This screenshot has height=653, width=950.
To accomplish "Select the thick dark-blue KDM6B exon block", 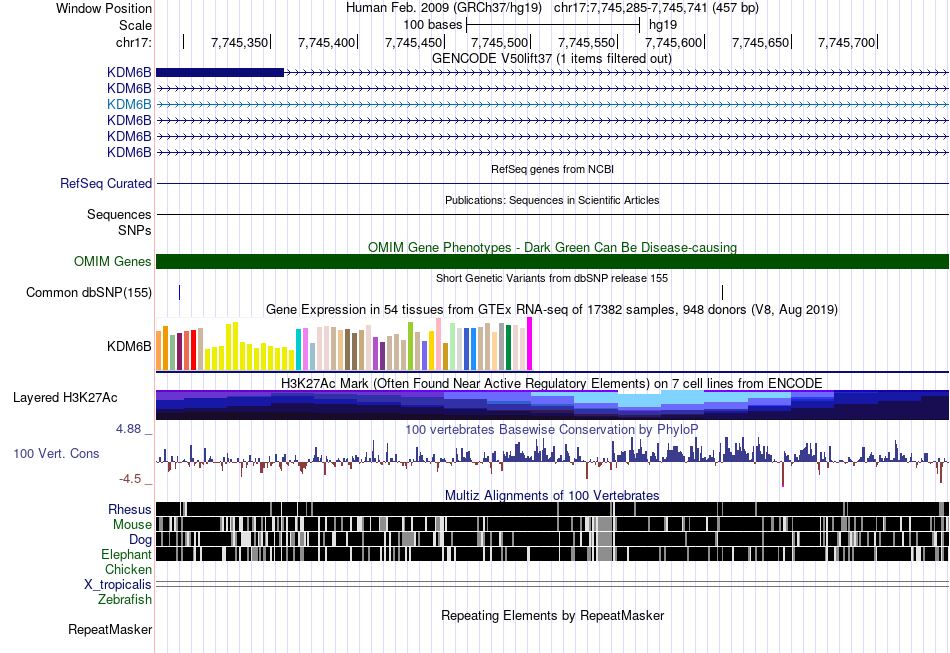I will pos(220,73).
